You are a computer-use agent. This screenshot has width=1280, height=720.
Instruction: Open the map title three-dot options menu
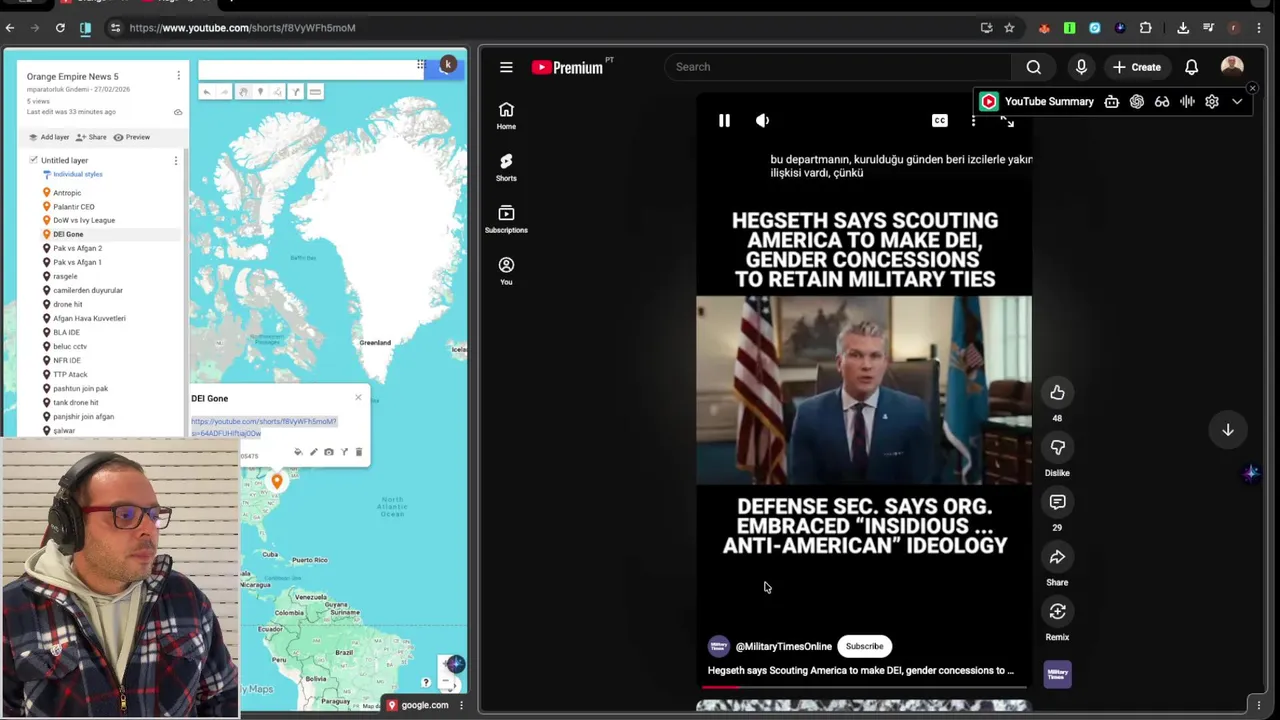178,76
